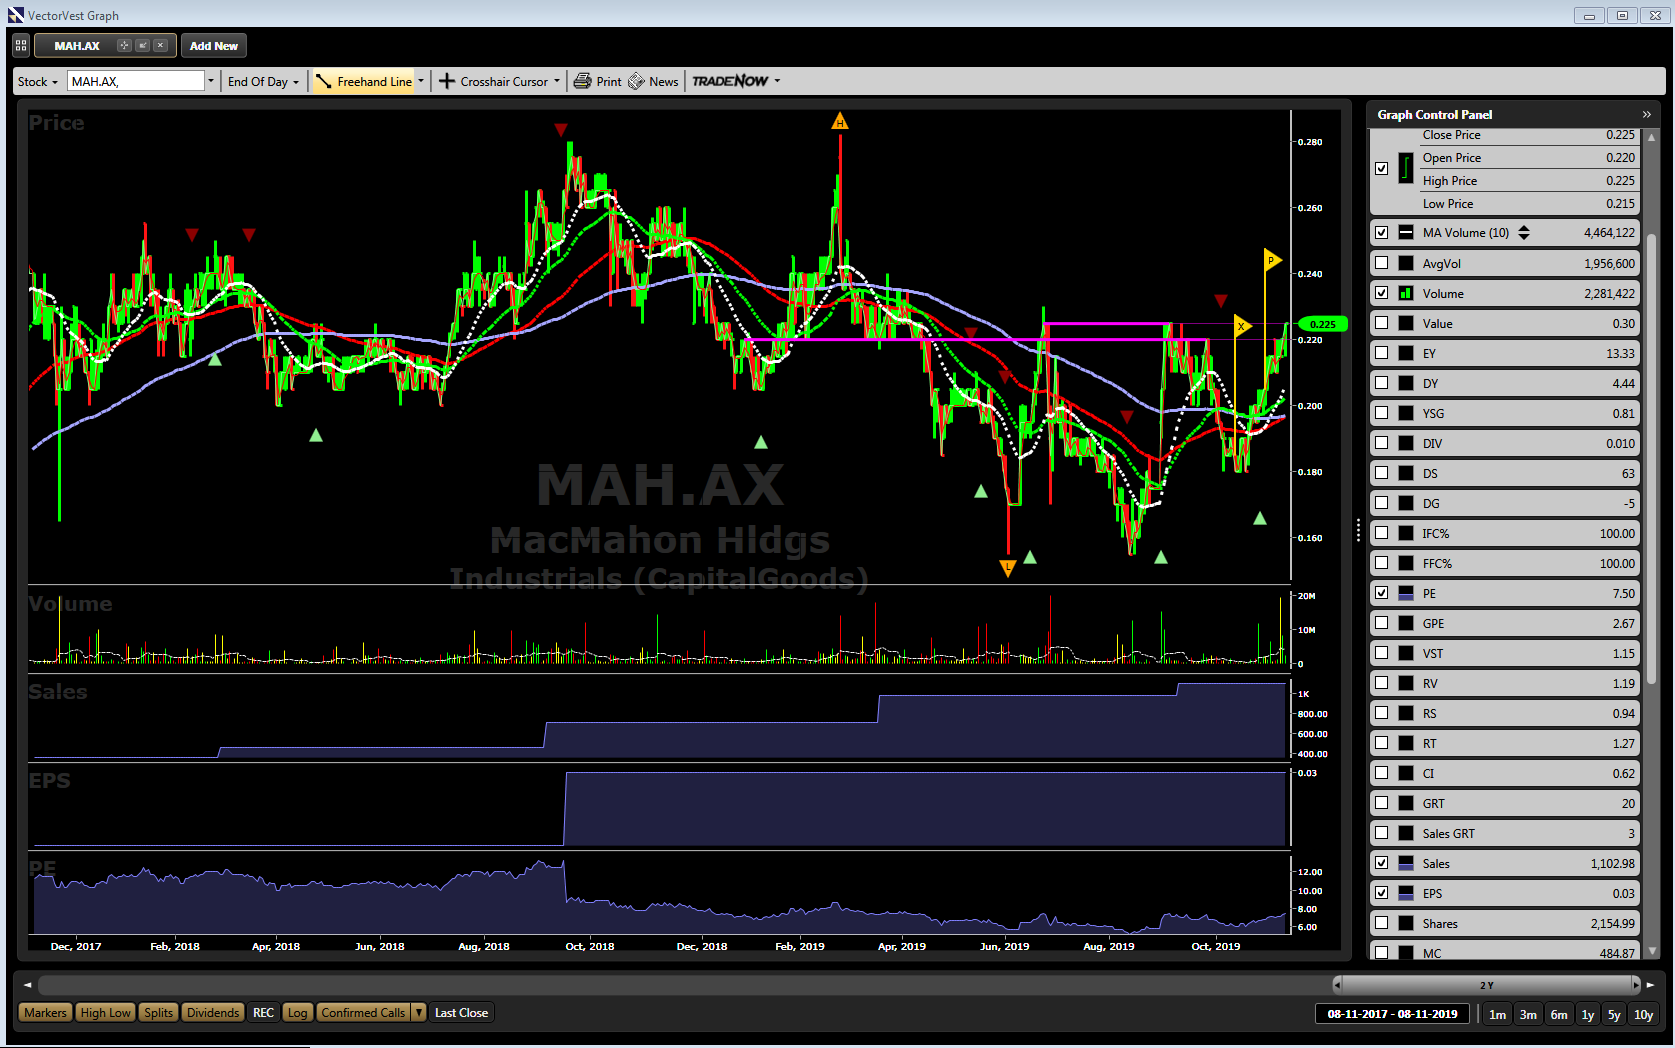This screenshot has height=1048, width=1675.
Task: Adjust the MA Volume period stepper
Action: [x=1524, y=232]
